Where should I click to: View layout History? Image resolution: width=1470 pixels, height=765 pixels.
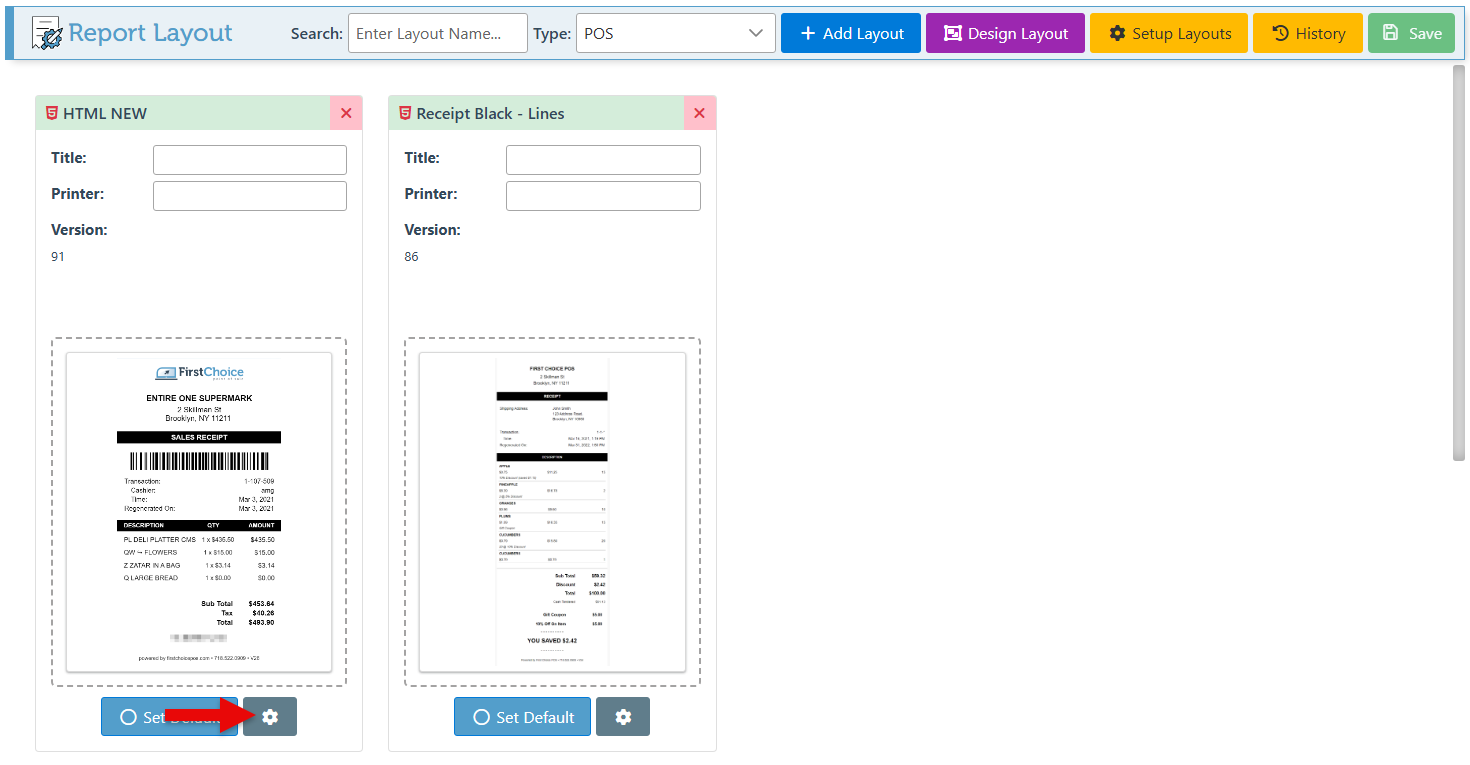pos(1307,33)
